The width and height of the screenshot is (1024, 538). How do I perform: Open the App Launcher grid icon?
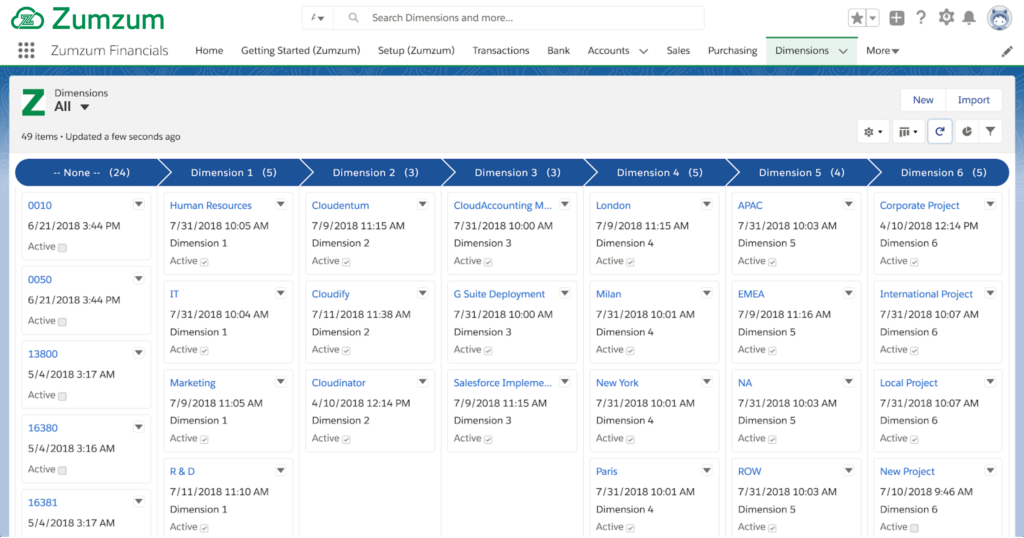point(26,50)
